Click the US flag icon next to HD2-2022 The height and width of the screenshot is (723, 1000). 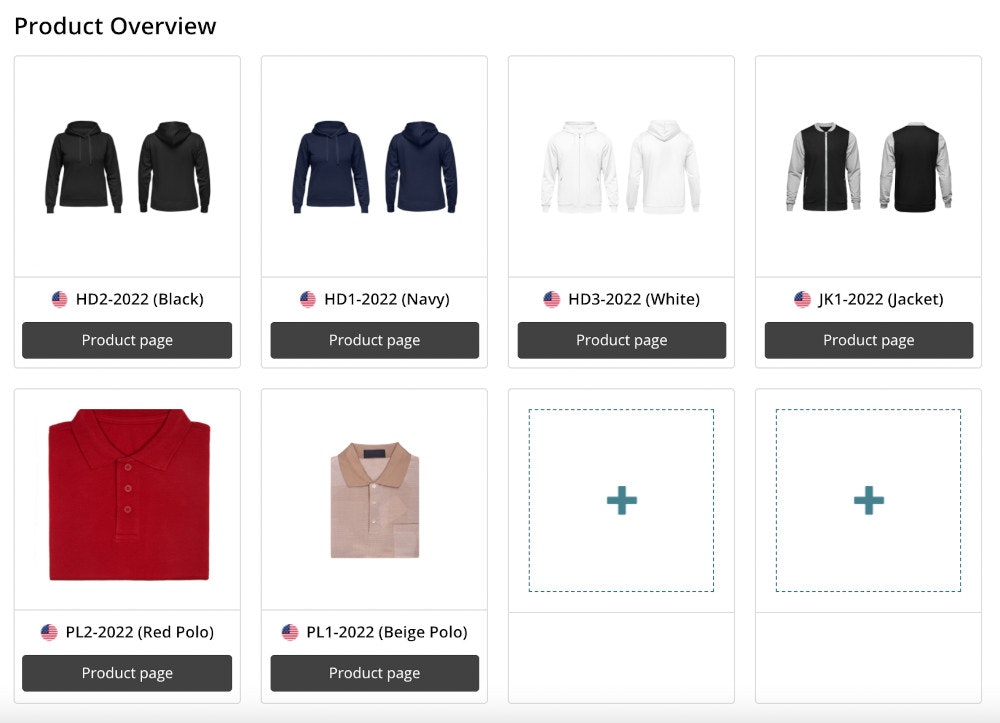(58, 298)
